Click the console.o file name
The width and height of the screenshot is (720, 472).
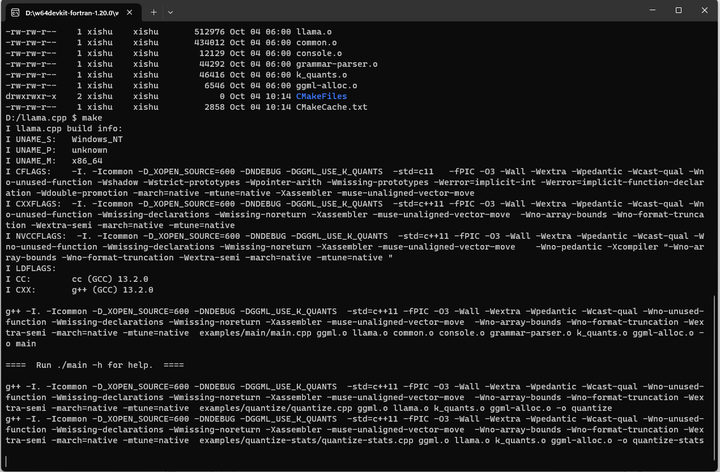point(319,53)
